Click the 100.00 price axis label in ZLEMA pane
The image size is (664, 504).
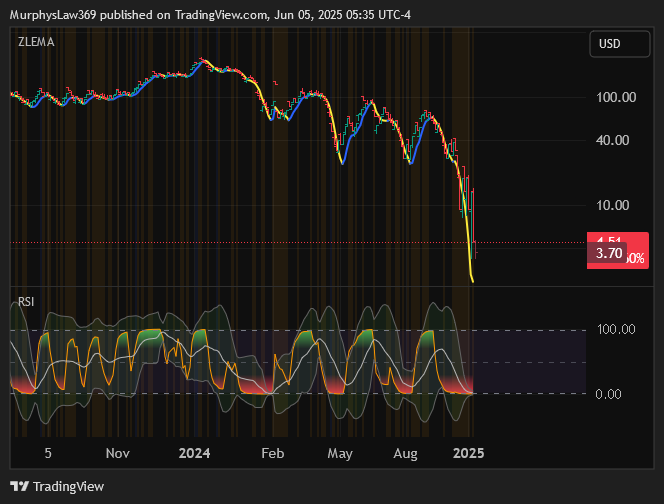pyautogui.click(x=616, y=97)
